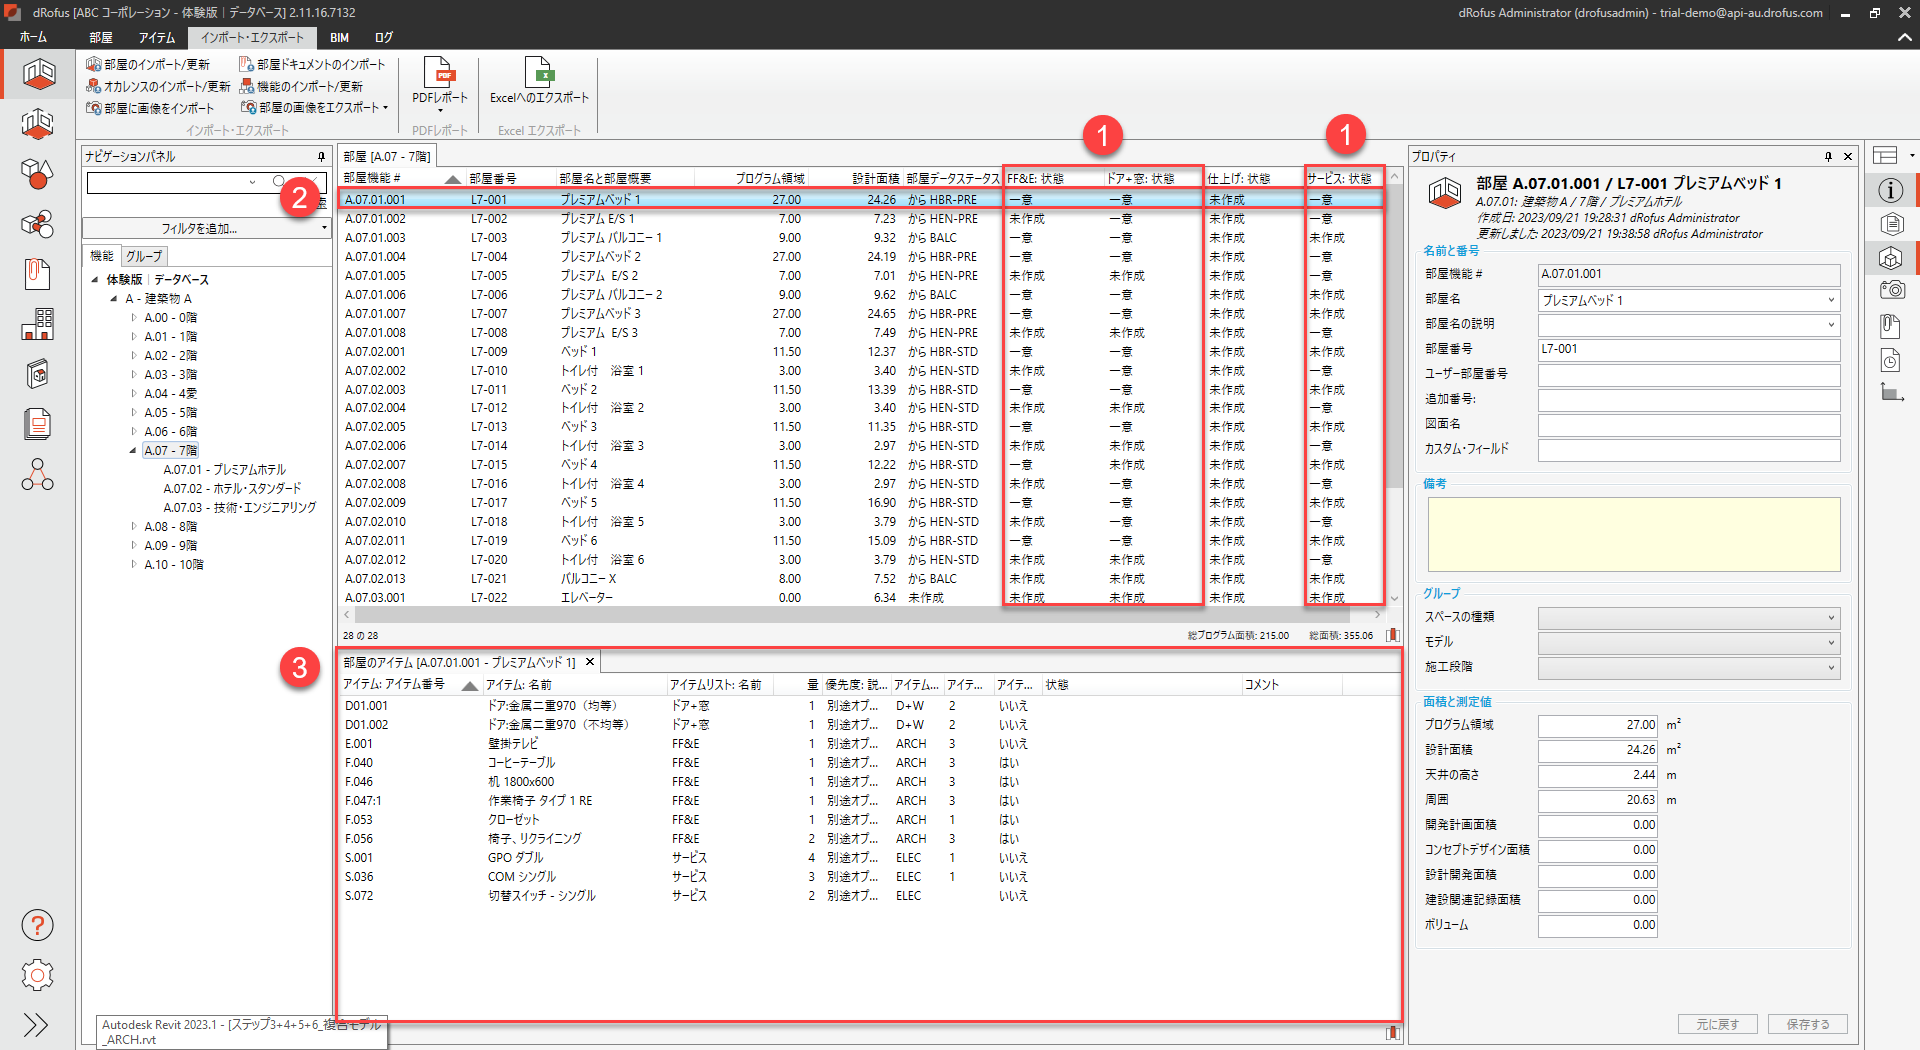The height and width of the screenshot is (1050, 1920).
Task: Click the 保存する button
Action: click(1807, 1024)
